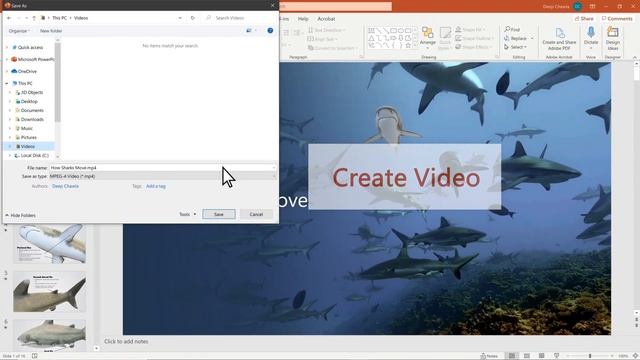Open Tools dropdown in Save As

[188, 214]
